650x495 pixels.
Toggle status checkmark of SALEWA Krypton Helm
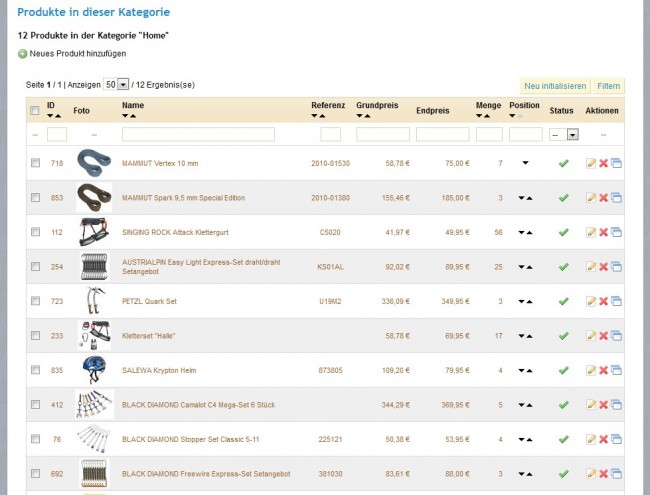tap(563, 370)
